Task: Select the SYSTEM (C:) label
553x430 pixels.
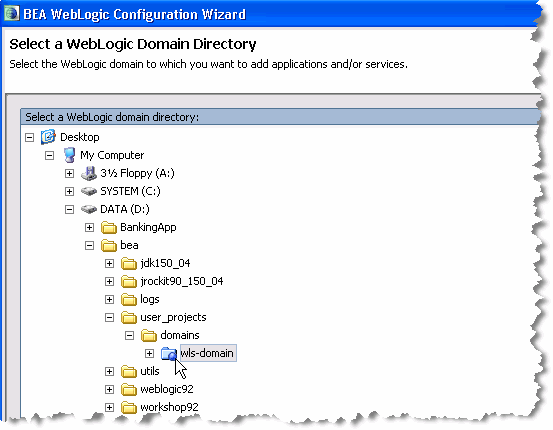Action: point(130,191)
